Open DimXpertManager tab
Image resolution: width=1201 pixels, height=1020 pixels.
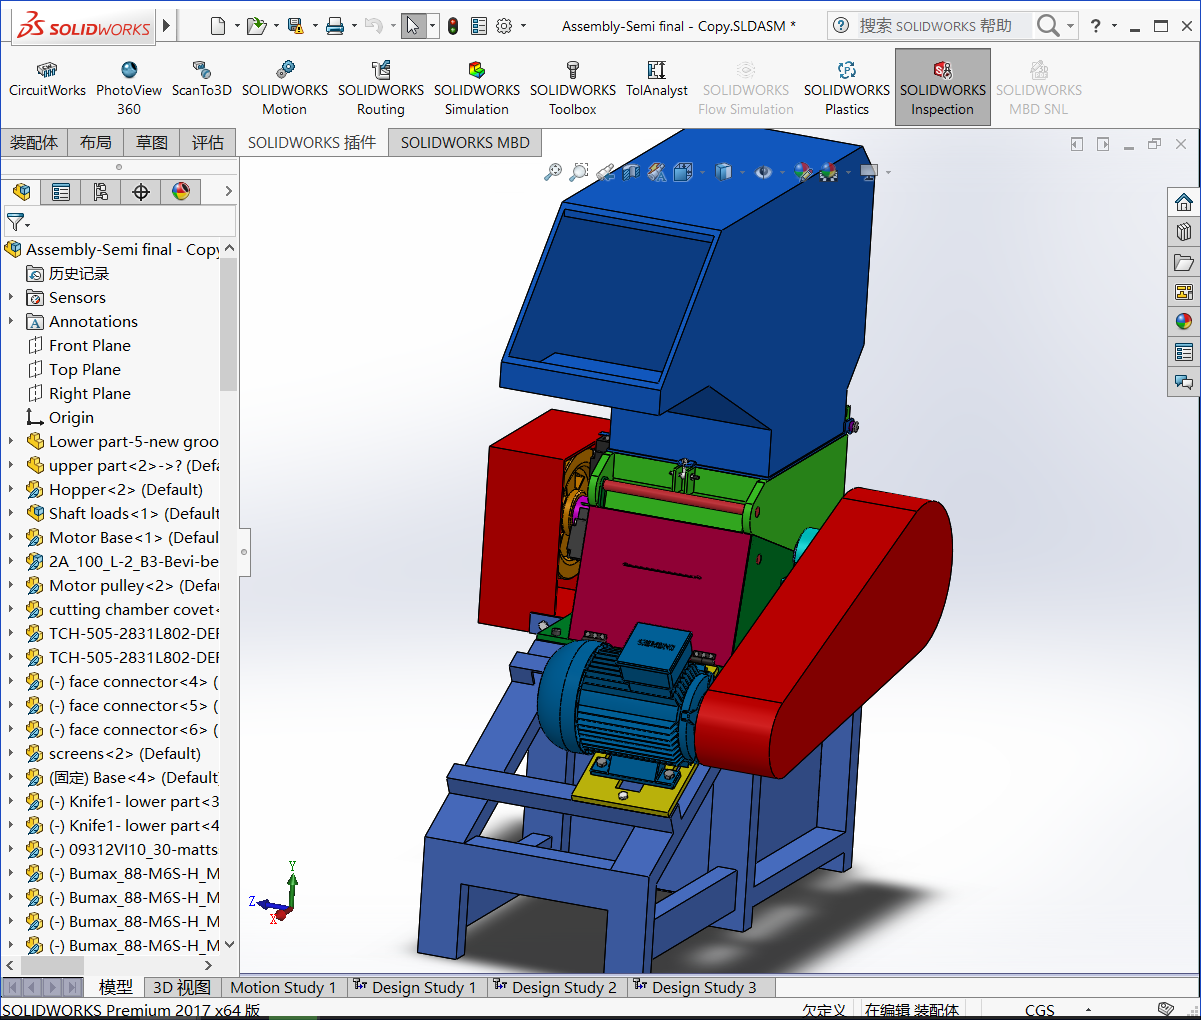tap(141, 191)
